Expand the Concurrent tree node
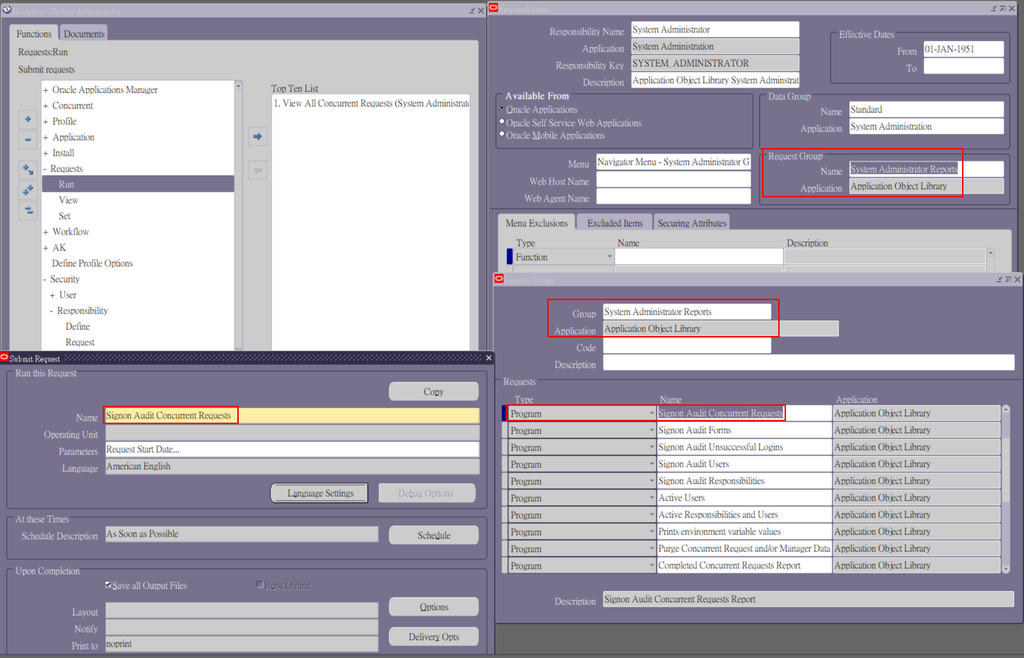The width and height of the screenshot is (1024, 658). tap(46, 106)
